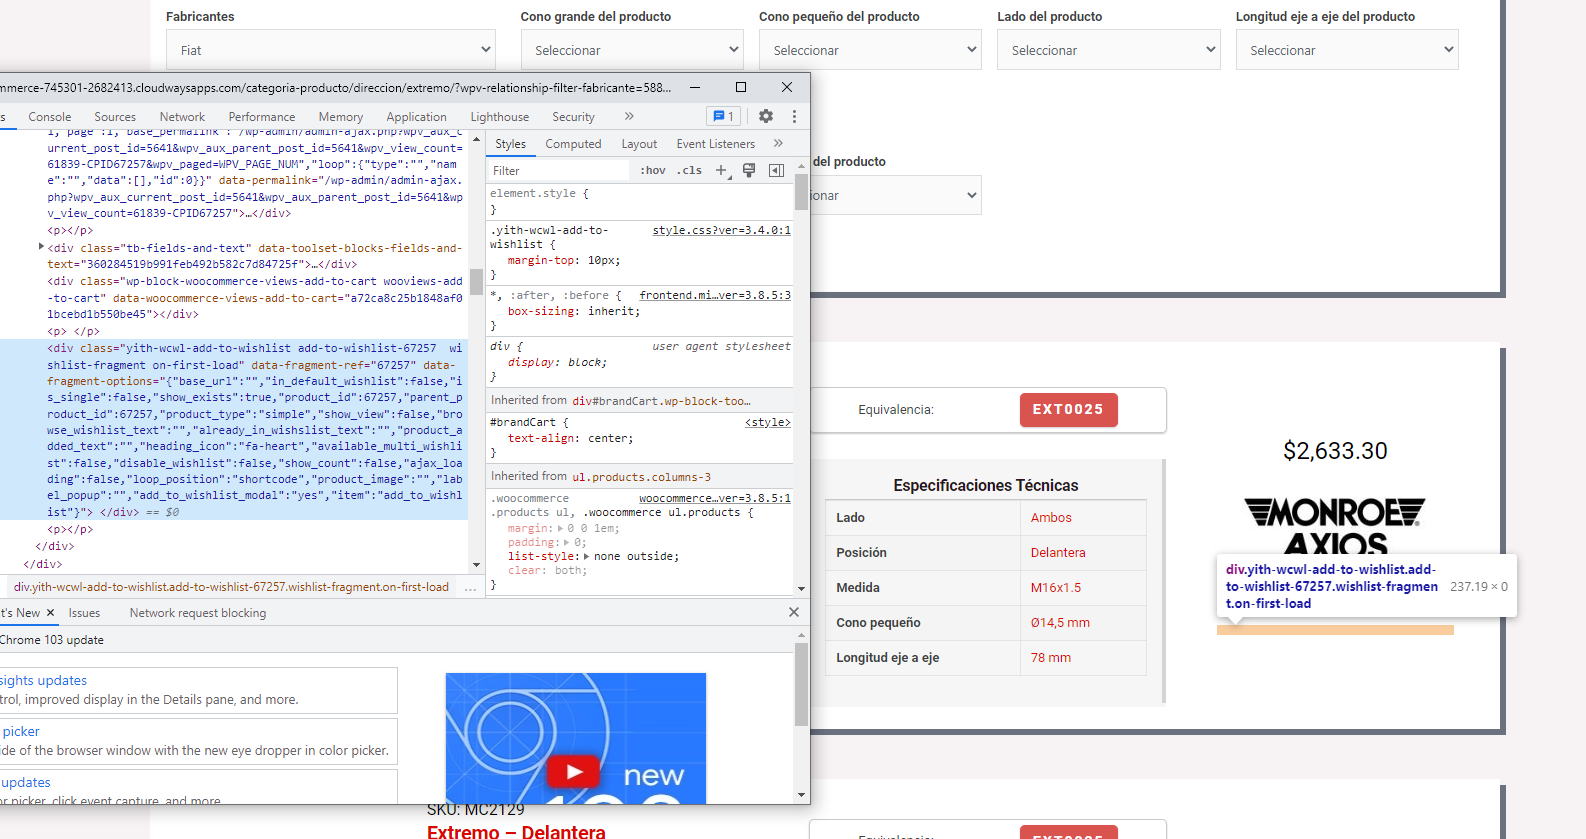The image size is (1586, 839).
Task: Open style.css?ver=3.4.0:1 source link
Action: pos(722,230)
